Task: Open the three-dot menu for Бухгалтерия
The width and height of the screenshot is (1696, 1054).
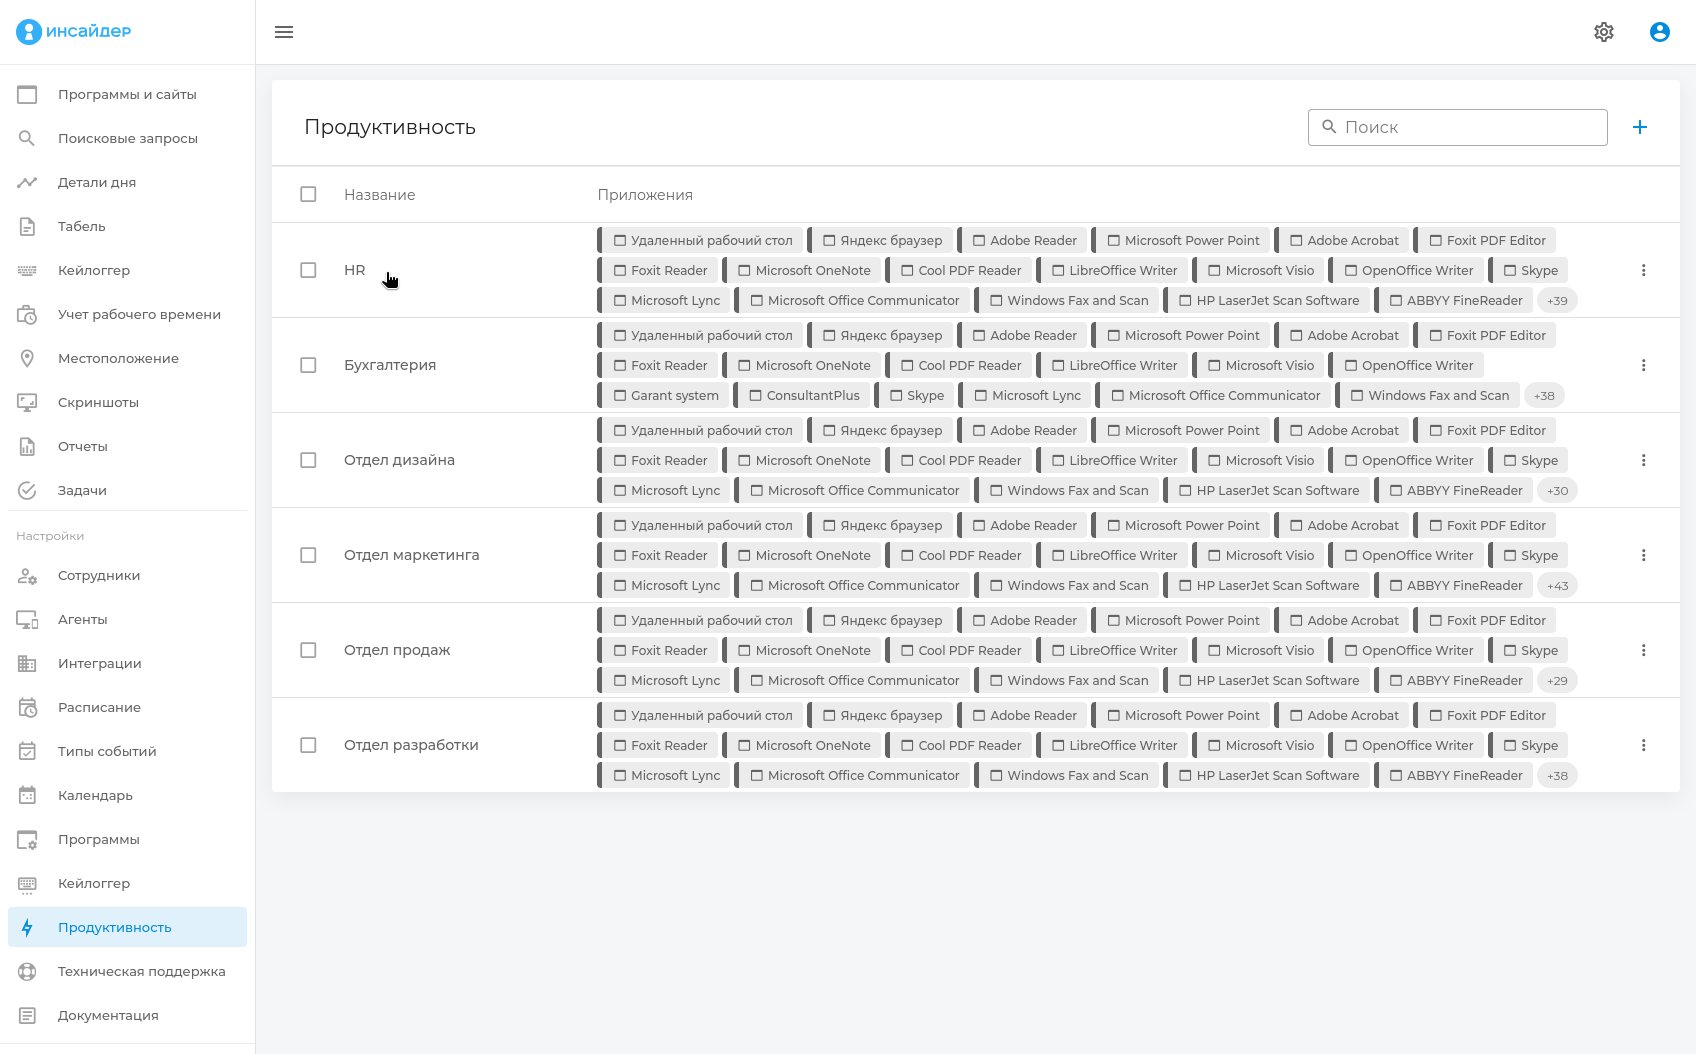Action: (1643, 365)
